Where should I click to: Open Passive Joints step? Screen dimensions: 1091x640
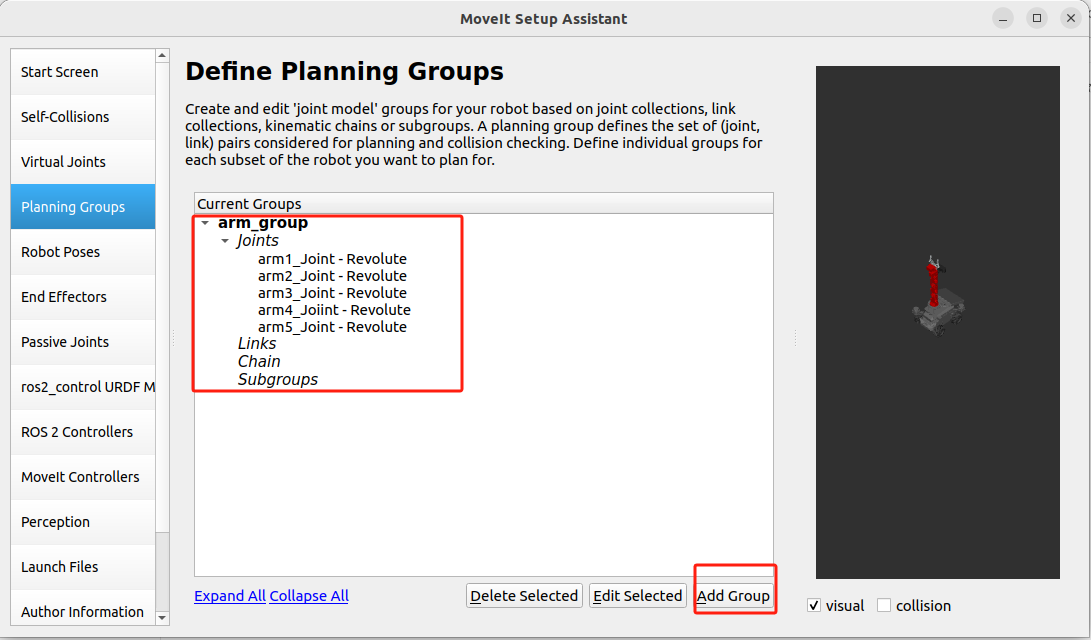pos(83,342)
